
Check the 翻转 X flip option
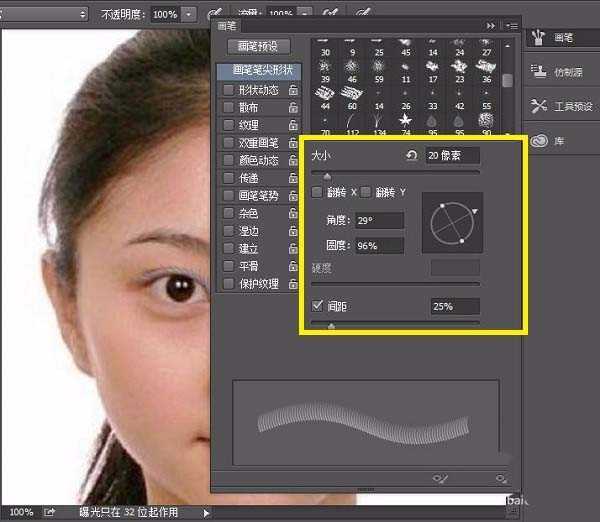point(317,191)
